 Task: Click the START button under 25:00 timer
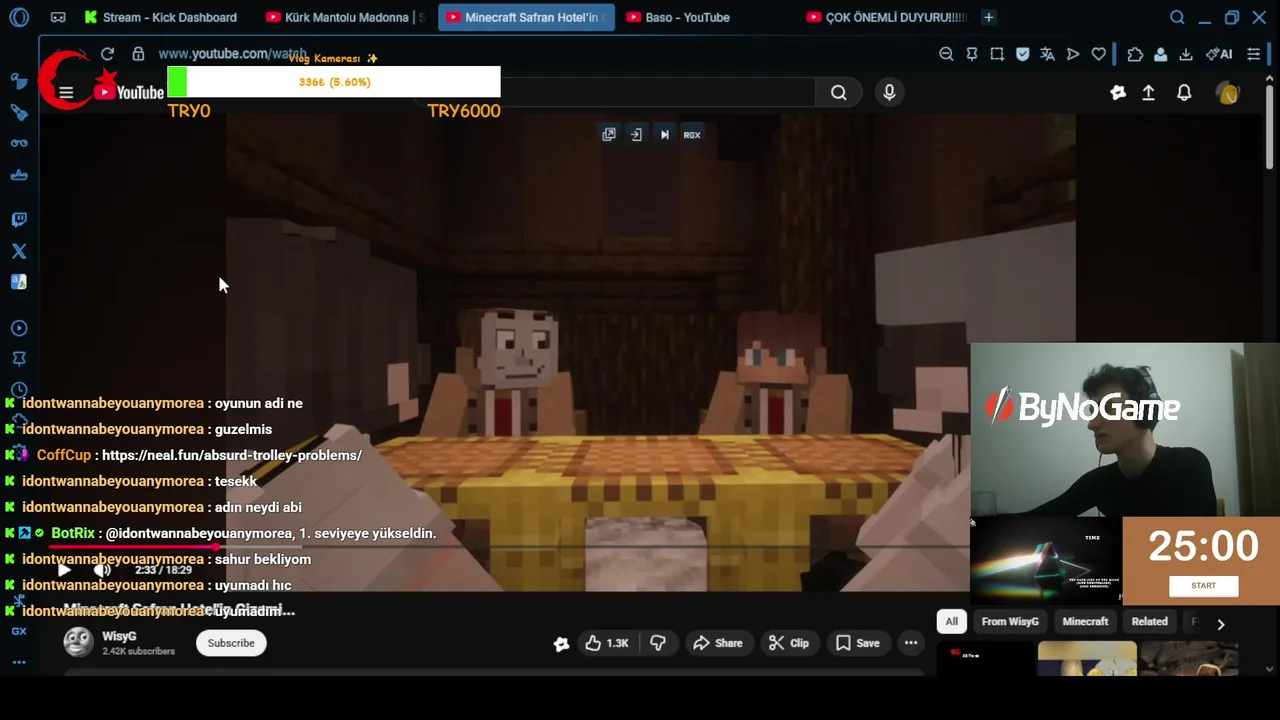pos(1203,586)
